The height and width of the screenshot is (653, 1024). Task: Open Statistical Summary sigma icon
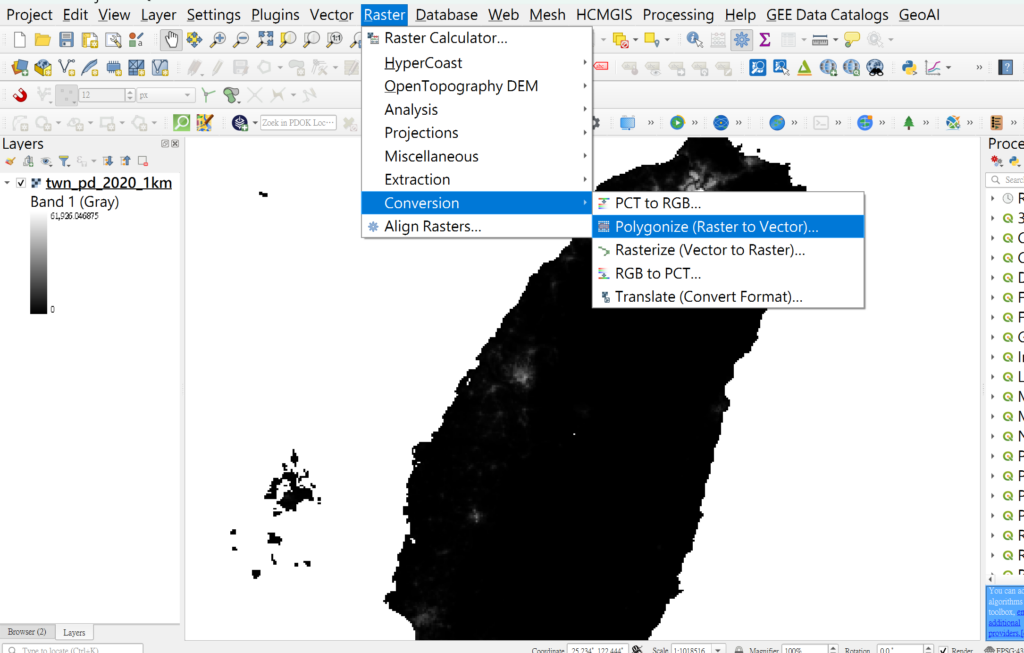click(x=765, y=40)
